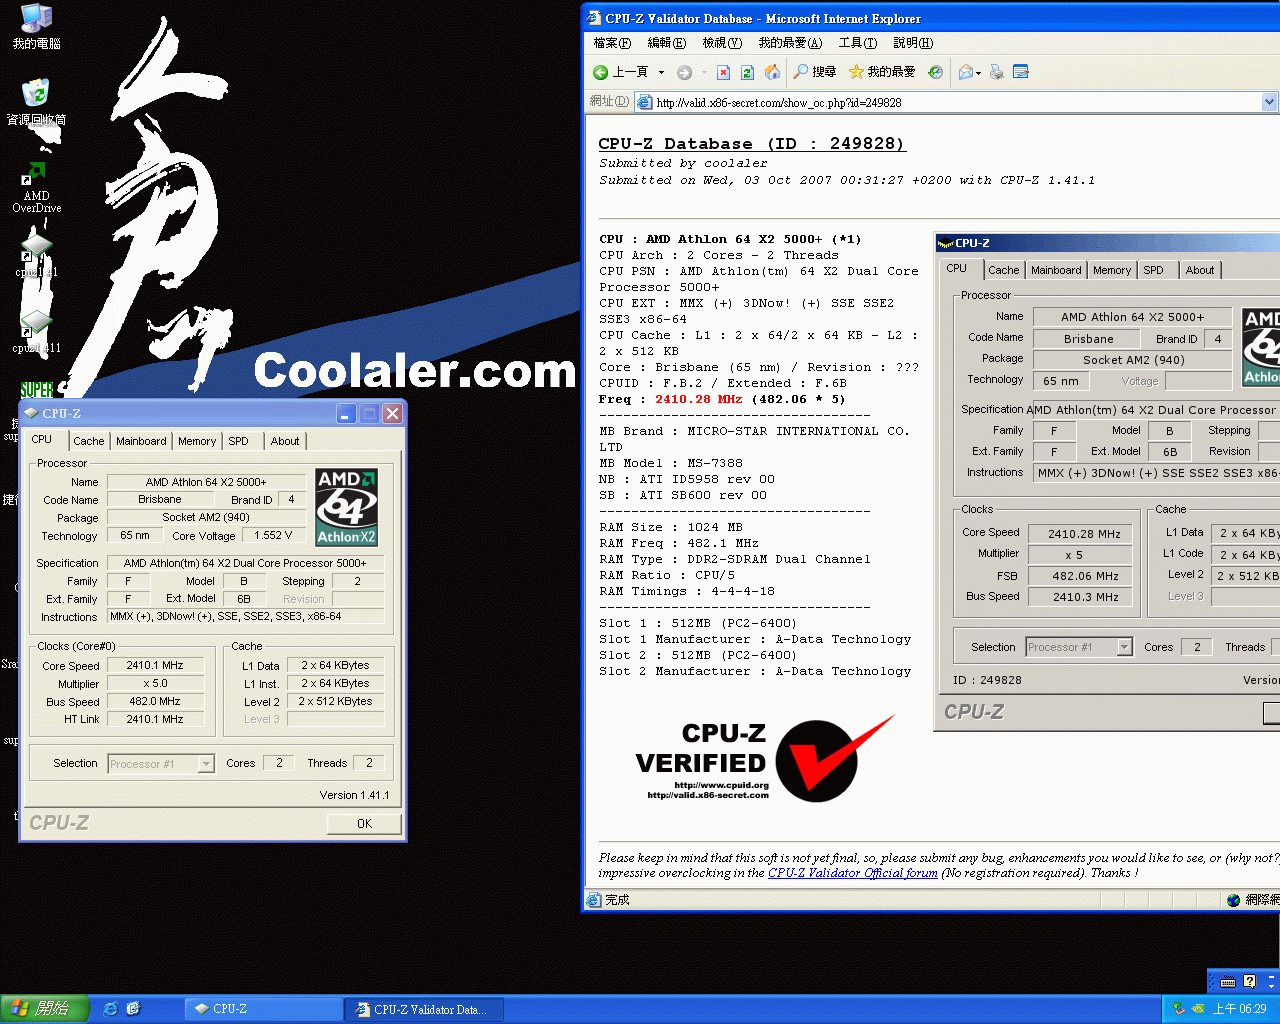Print the page with the printer icon
This screenshot has width=1280, height=1024.
(x=996, y=72)
